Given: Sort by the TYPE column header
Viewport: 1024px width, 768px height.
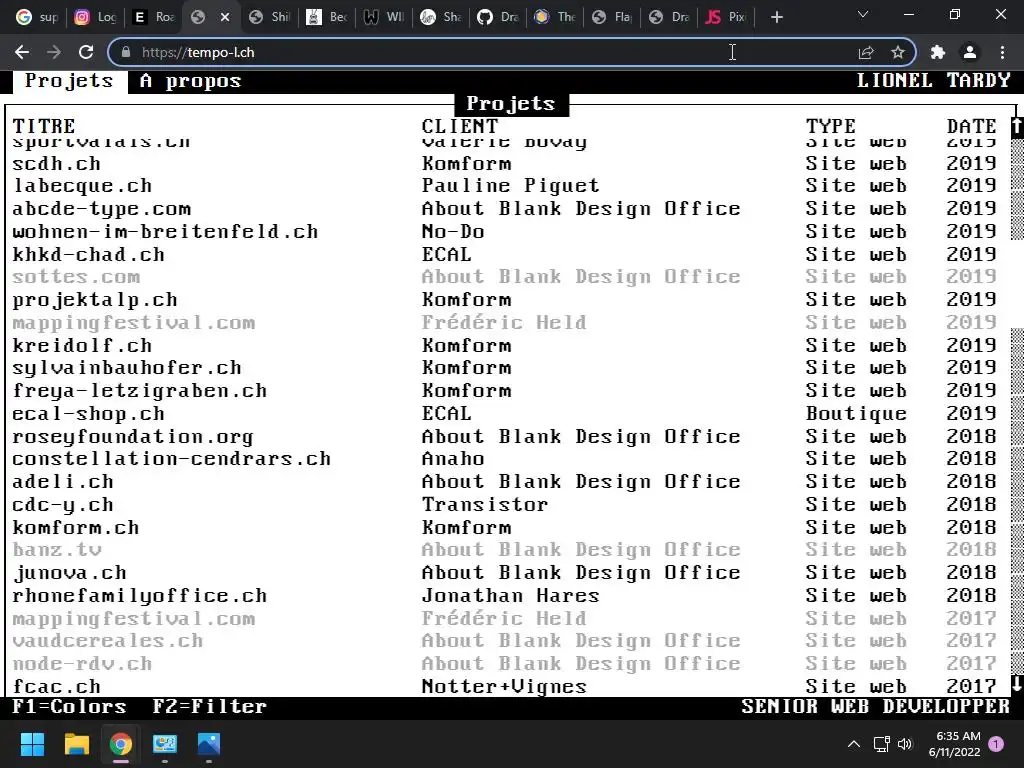Looking at the screenshot, I should (831, 126).
